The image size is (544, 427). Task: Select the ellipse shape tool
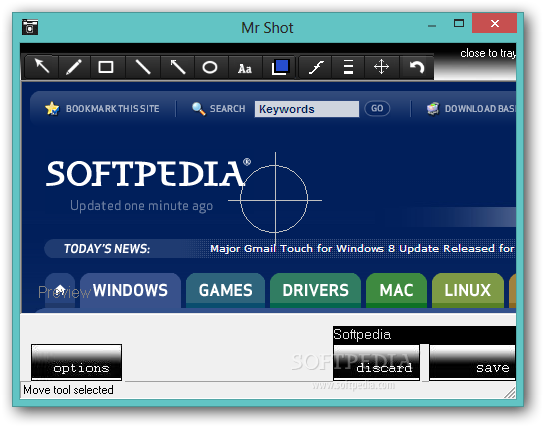(210, 67)
